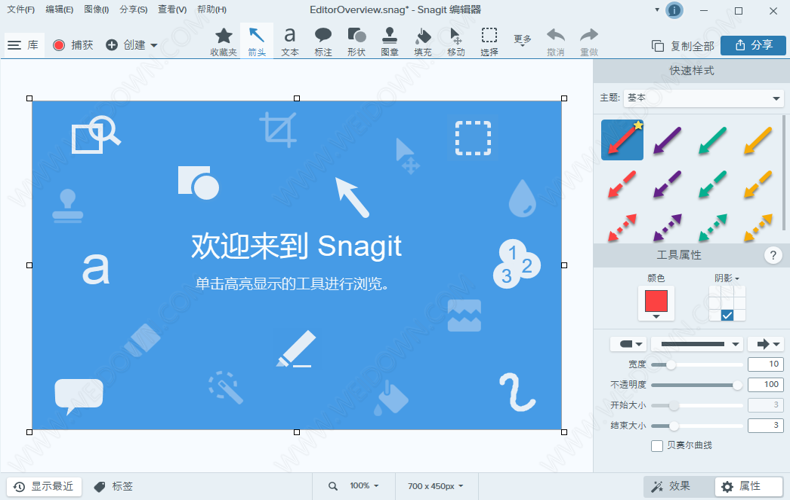Click Copy All button

(683, 46)
